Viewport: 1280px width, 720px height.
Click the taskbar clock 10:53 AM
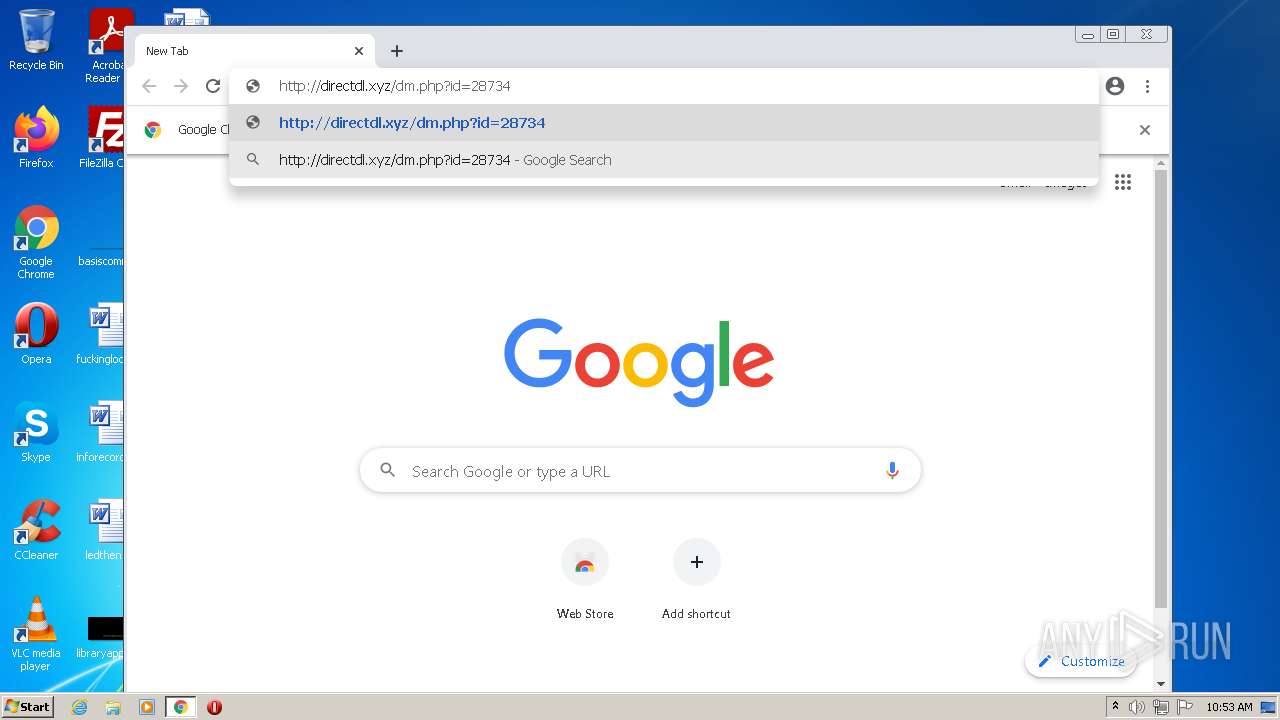tap(1229, 707)
